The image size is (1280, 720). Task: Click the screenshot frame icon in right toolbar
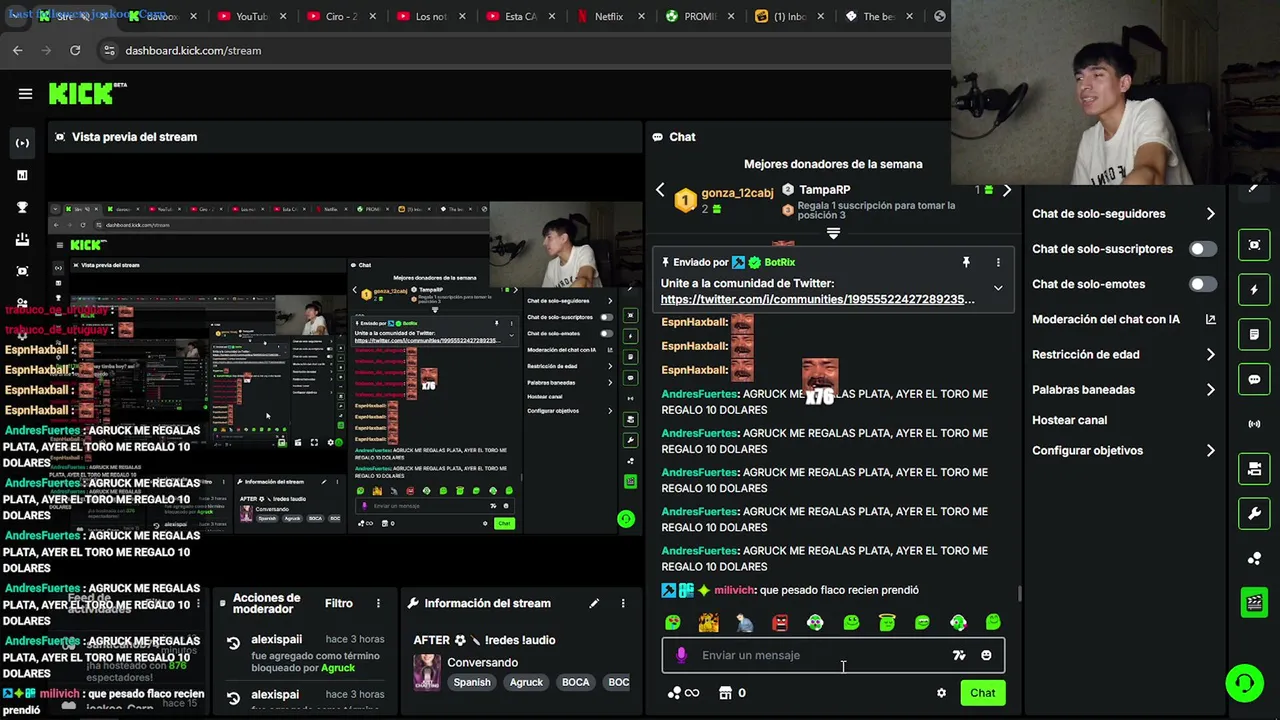1254,245
